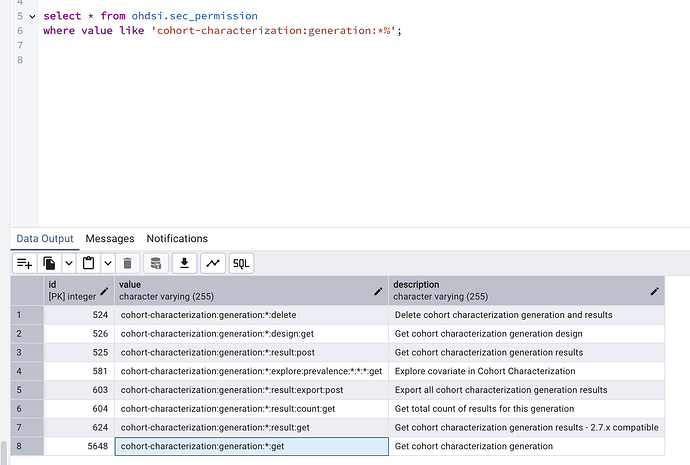Open the copy options dropdown arrow
The height and width of the screenshot is (465, 690).
(x=69, y=263)
